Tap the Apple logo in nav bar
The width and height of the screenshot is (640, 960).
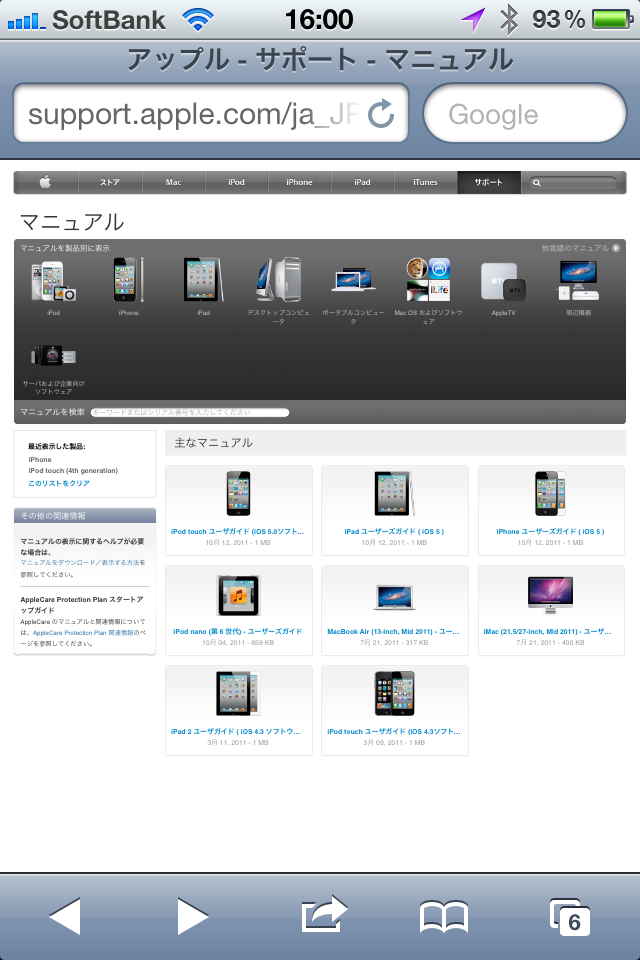pos(45,182)
